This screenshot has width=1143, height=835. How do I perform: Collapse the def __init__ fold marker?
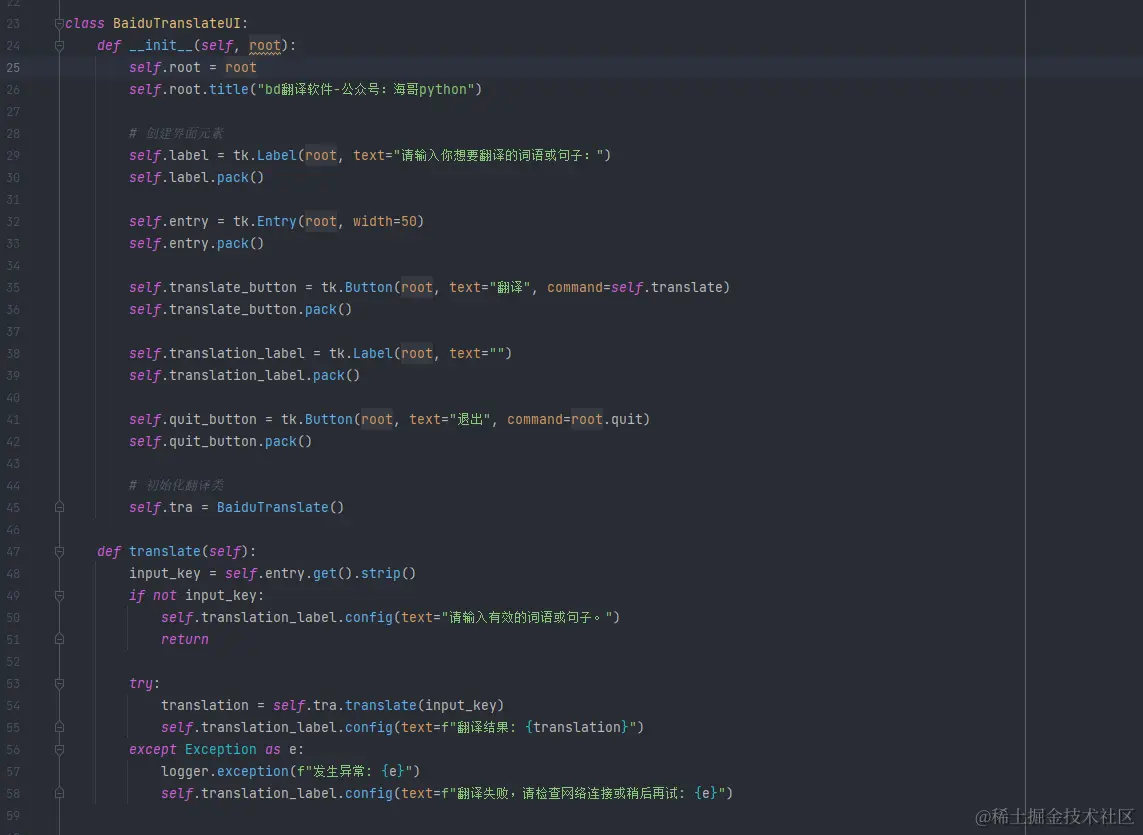[59, 45]
